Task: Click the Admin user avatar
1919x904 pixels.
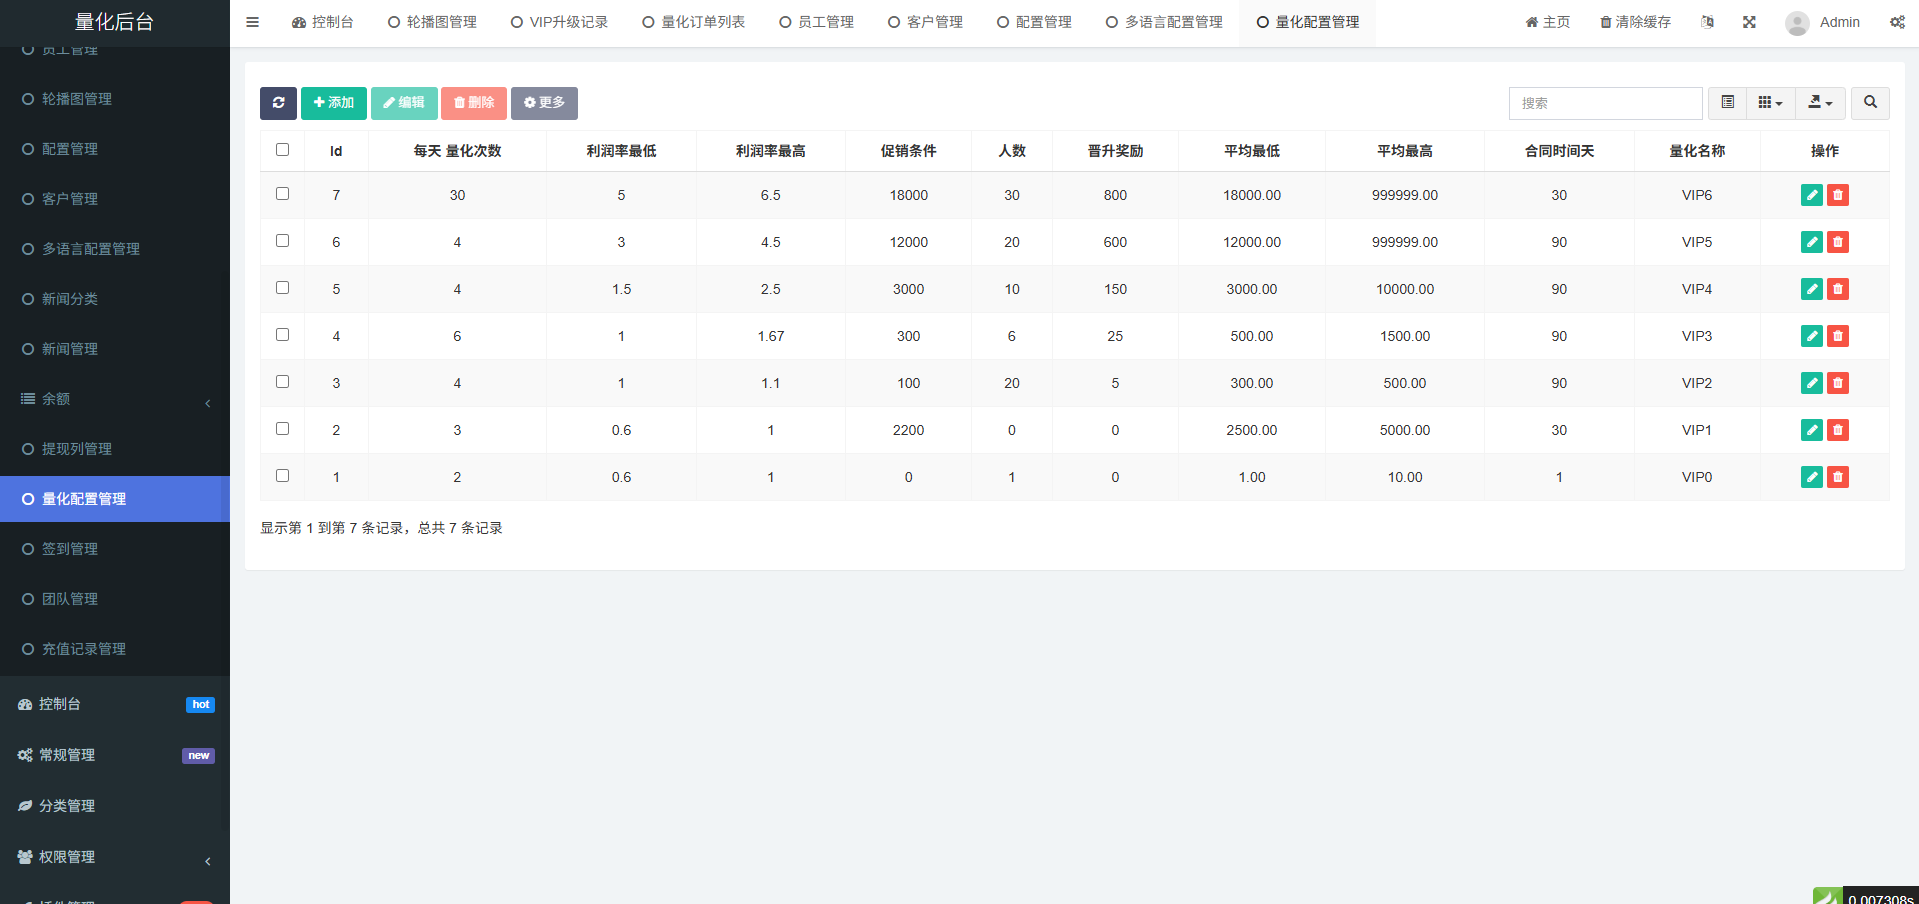Action: tap(1797, 23)
